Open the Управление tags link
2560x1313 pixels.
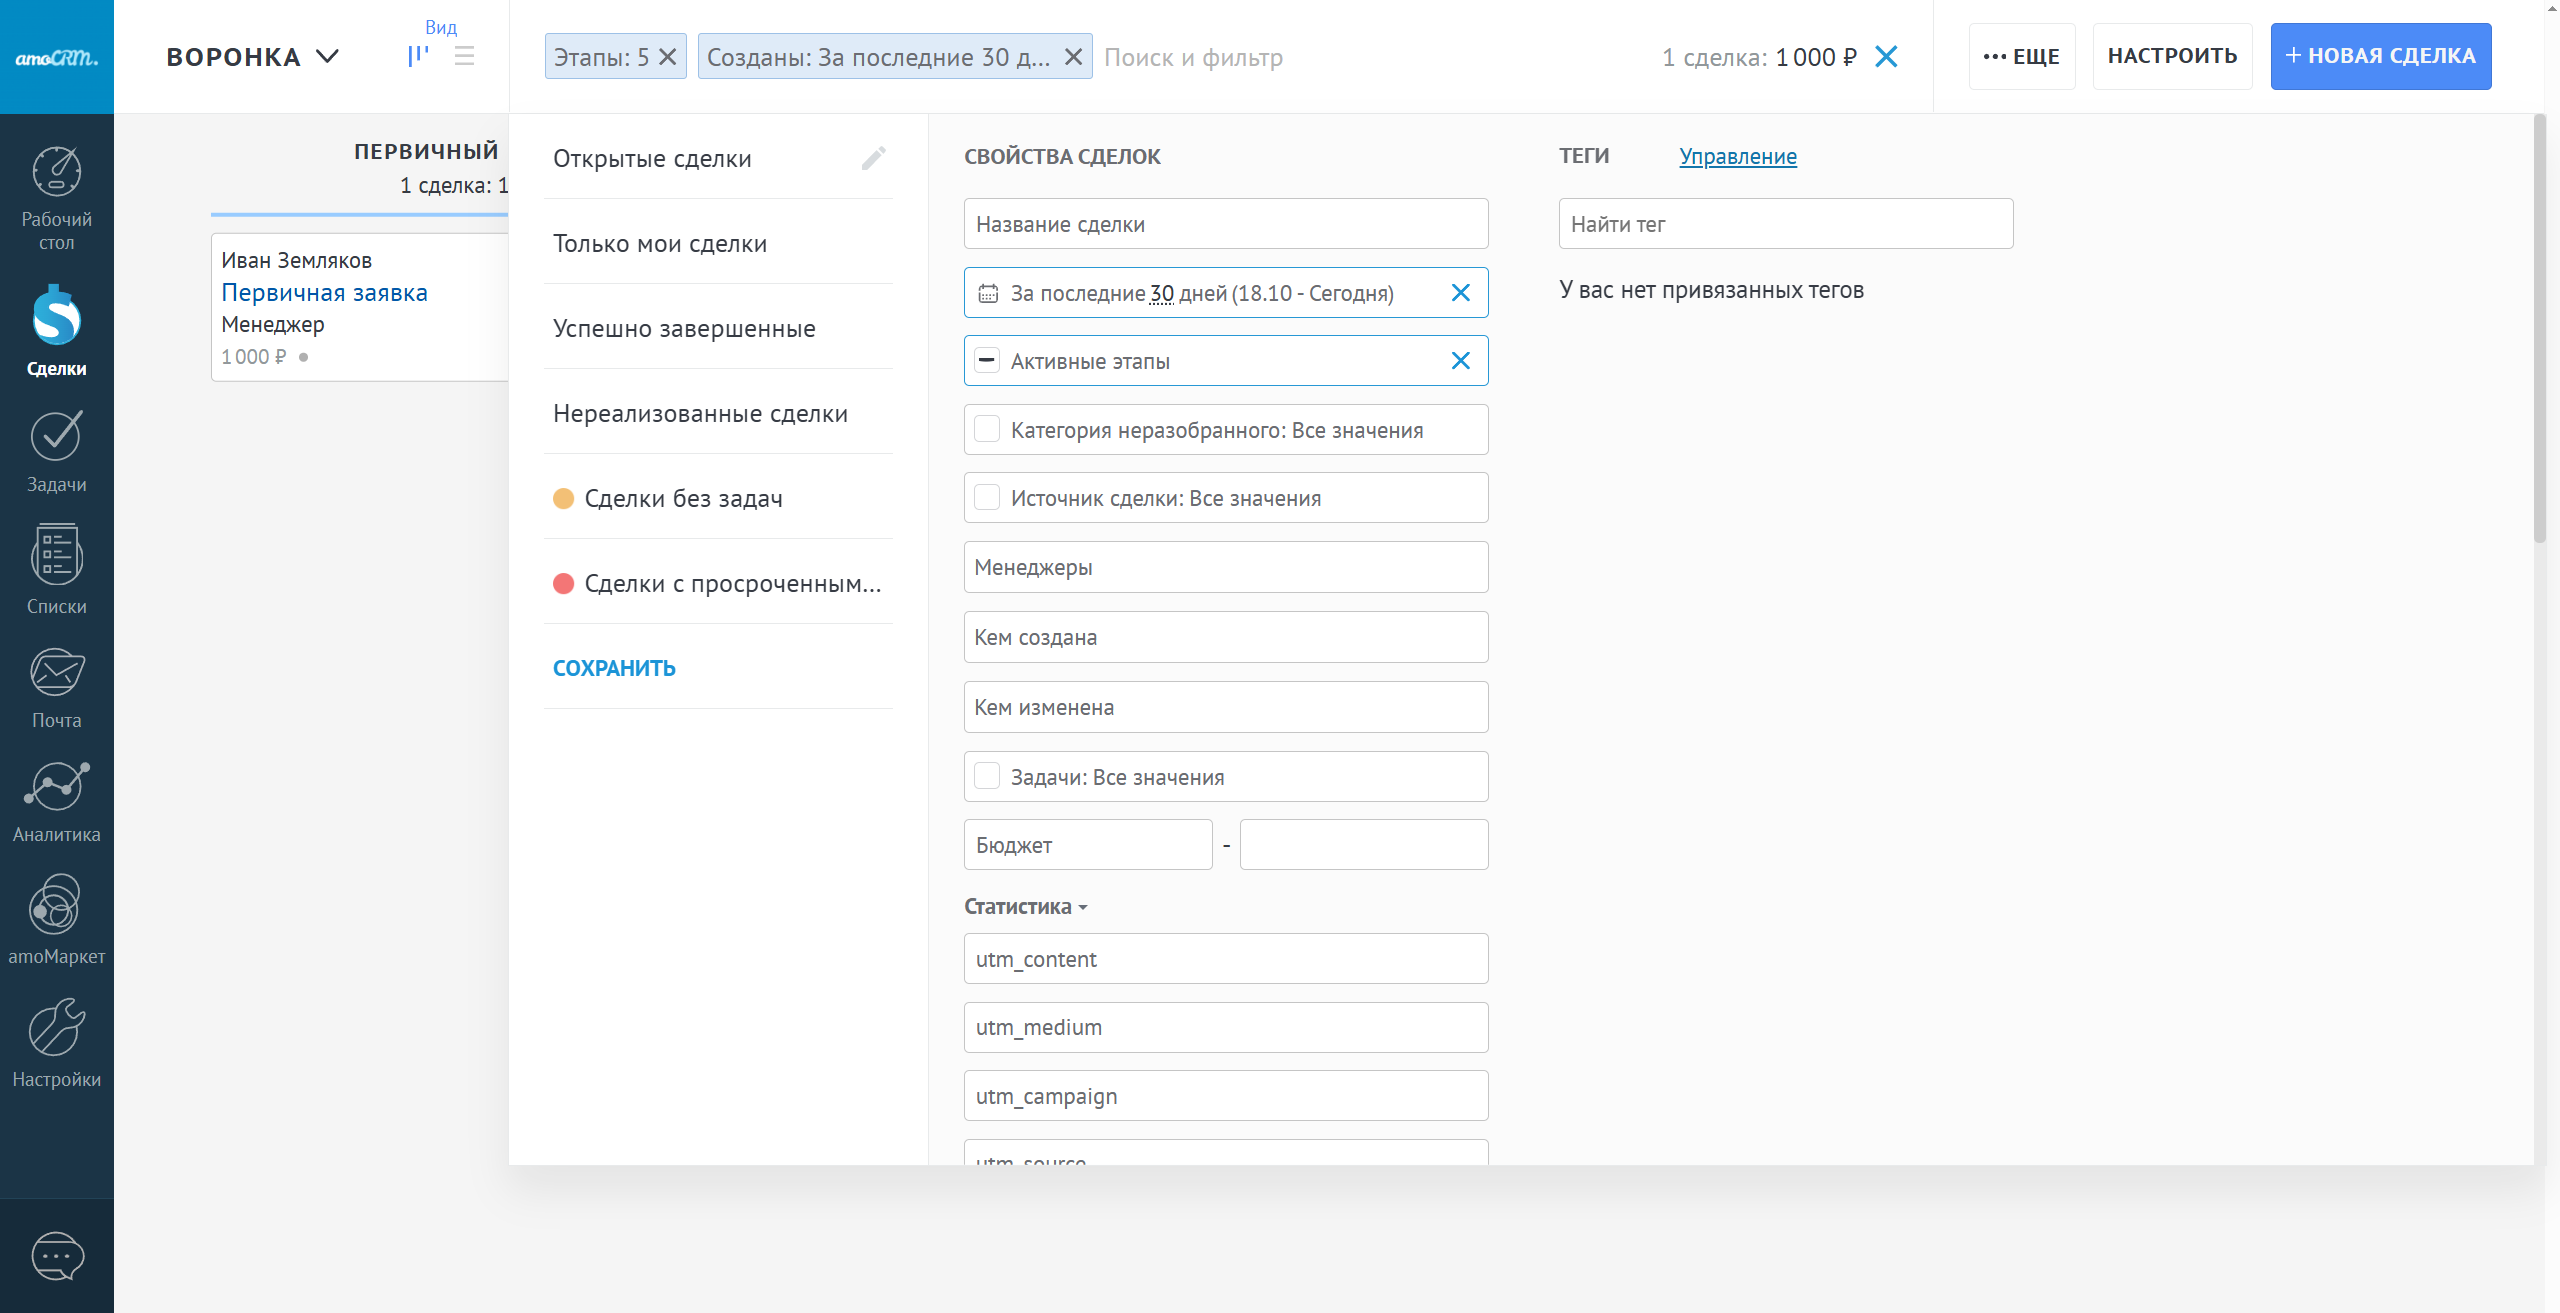pos(1737,156)
